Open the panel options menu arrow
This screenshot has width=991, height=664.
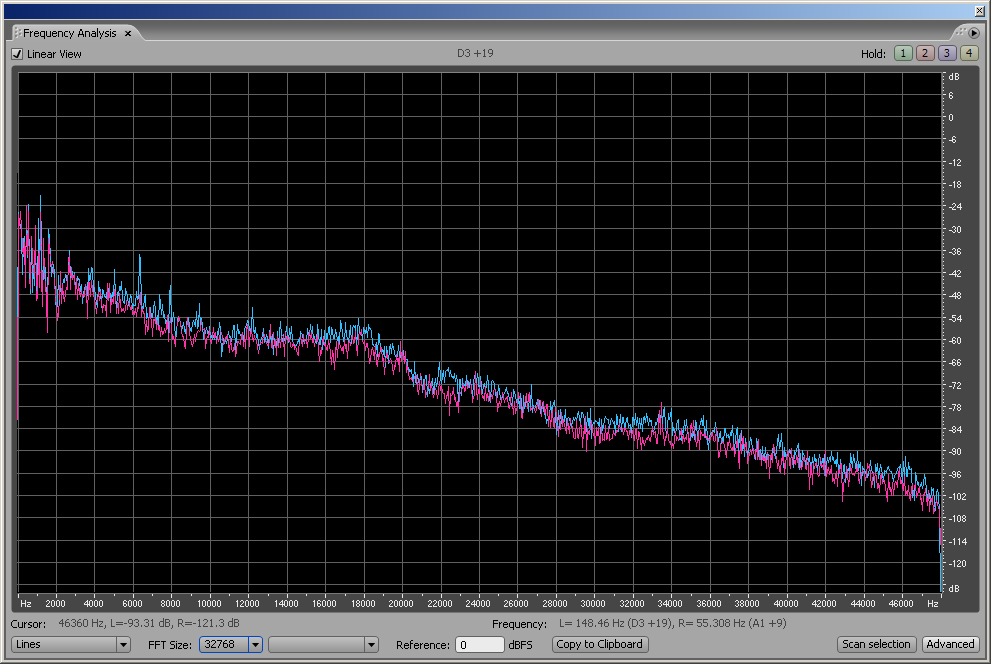(x=973, y=33)
